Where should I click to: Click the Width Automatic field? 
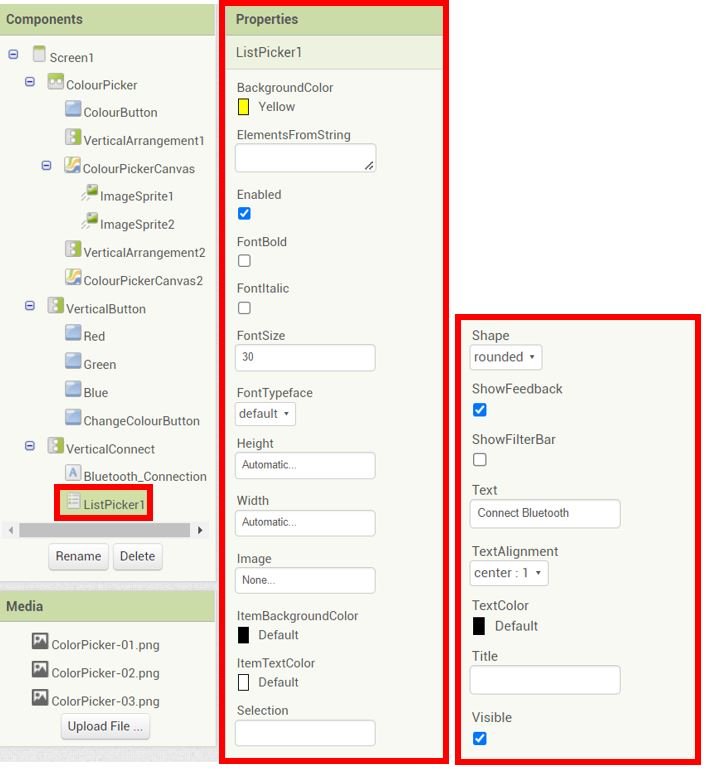coord(305,523)
